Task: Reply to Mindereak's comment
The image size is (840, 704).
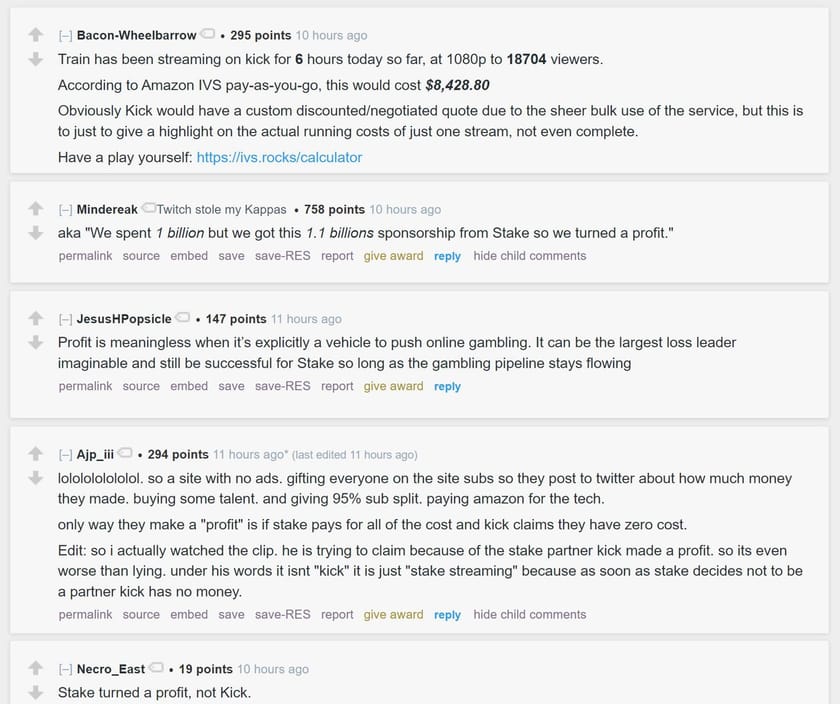Action: coord(447,256)
